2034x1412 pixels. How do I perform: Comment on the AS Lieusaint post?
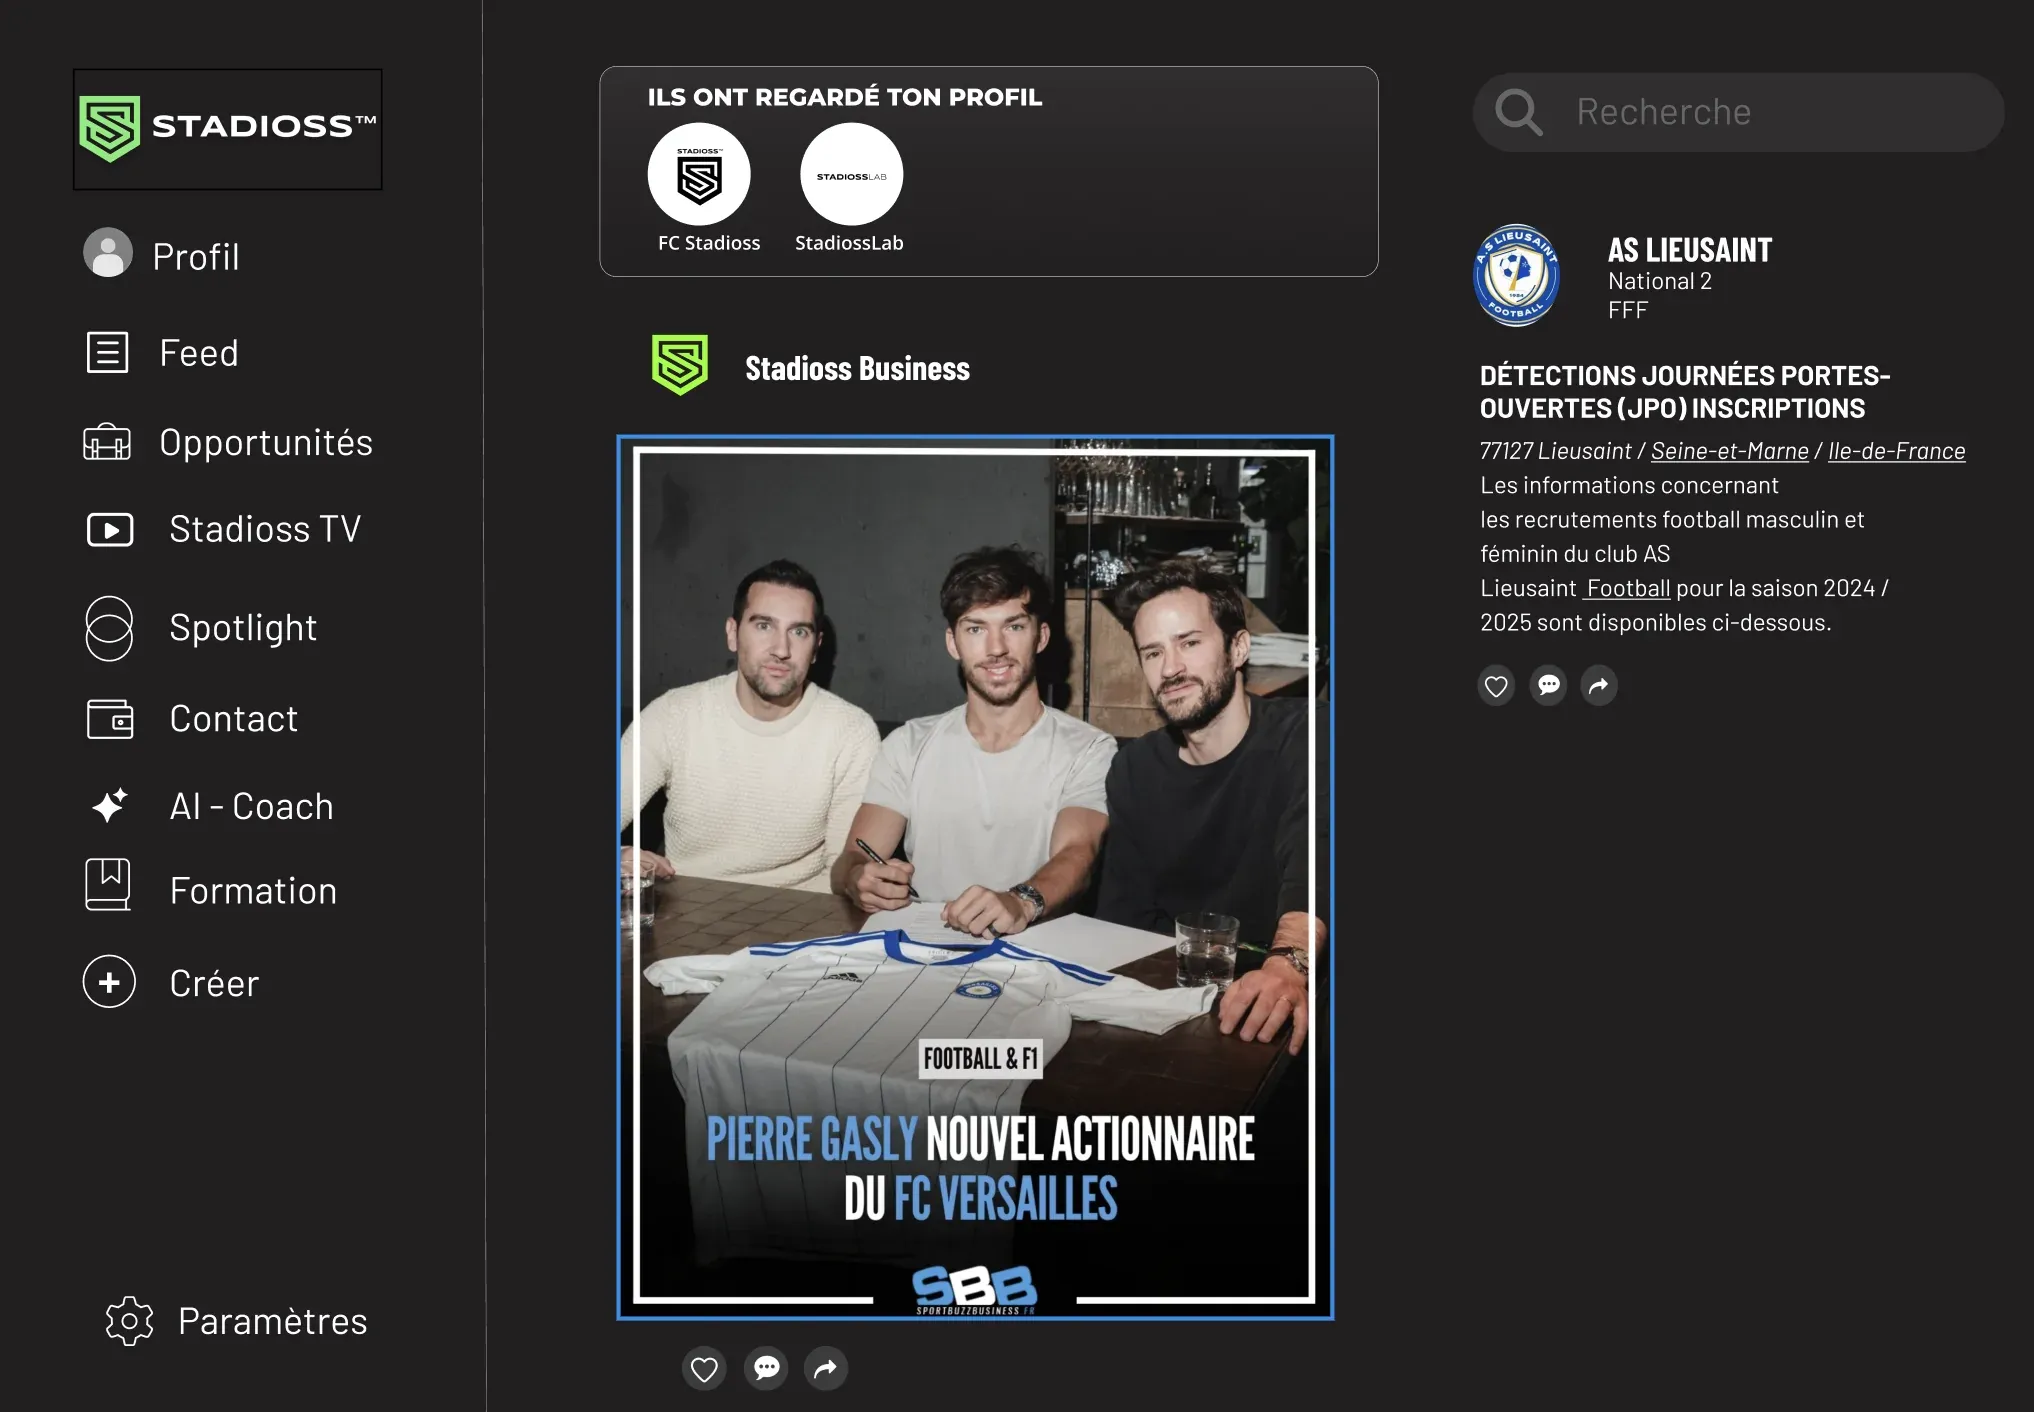pyautogui.click(x=1549, y=685)
